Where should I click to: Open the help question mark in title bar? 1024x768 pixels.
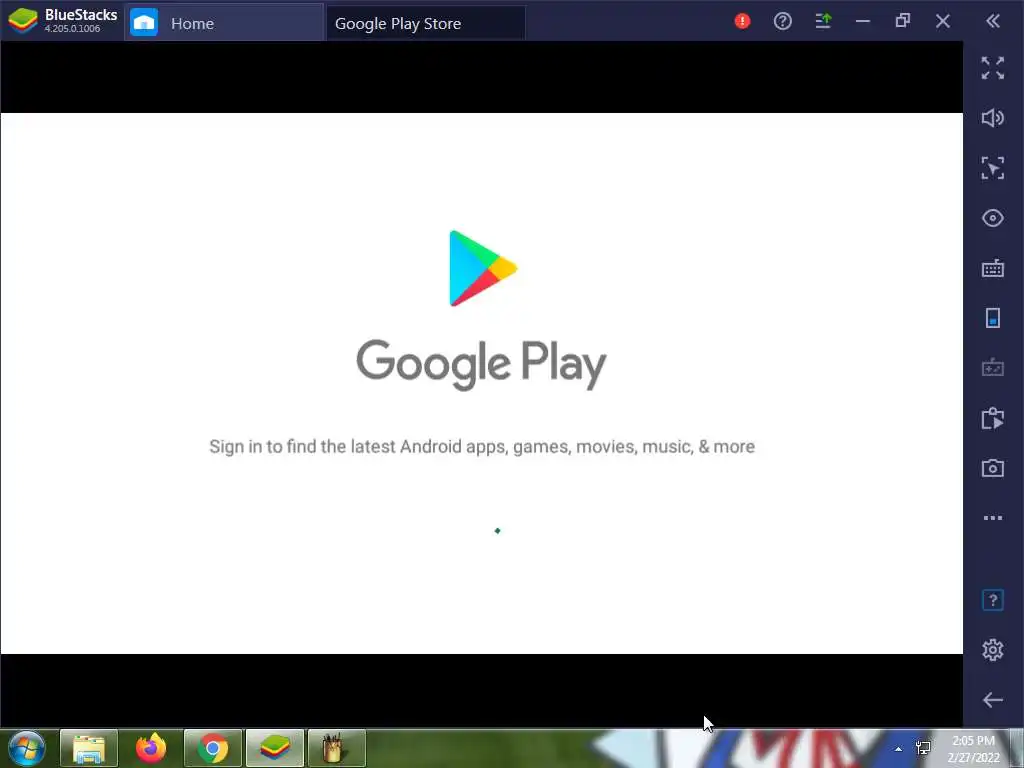point(782,21)
